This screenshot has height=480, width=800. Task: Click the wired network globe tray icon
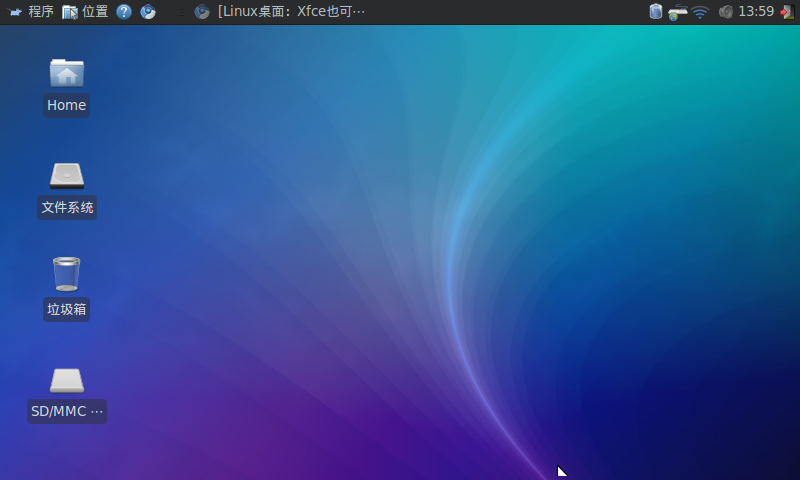[x=678, y=12]
